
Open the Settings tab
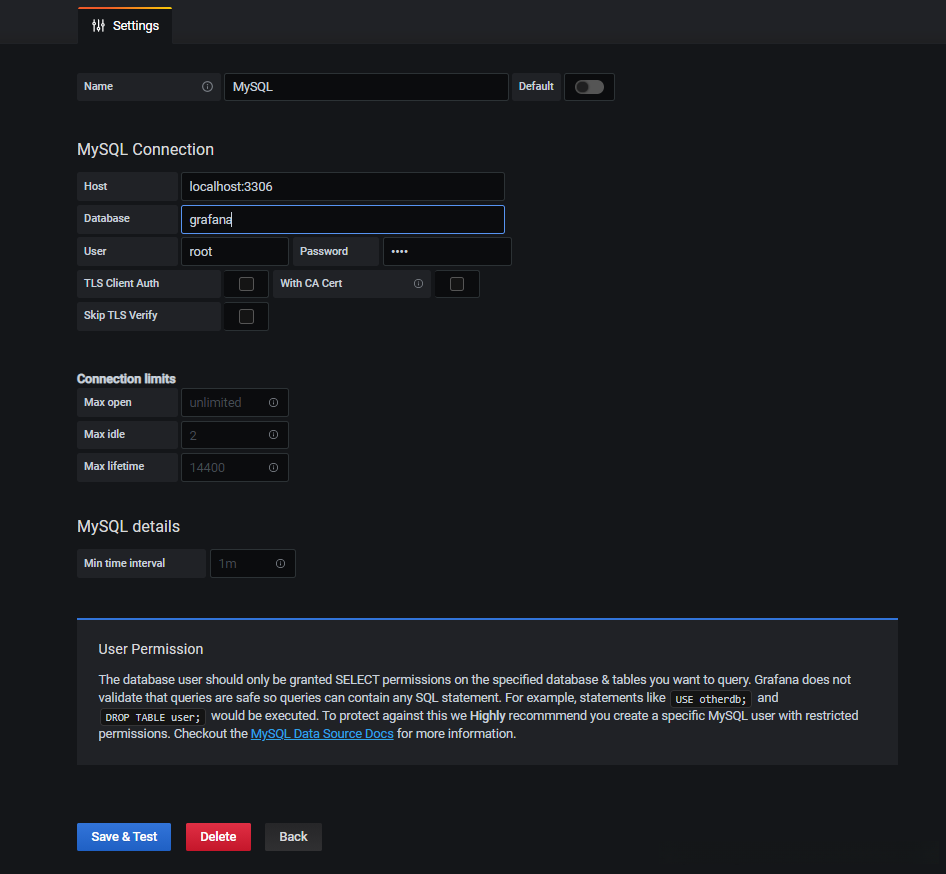tap(125, 25)
